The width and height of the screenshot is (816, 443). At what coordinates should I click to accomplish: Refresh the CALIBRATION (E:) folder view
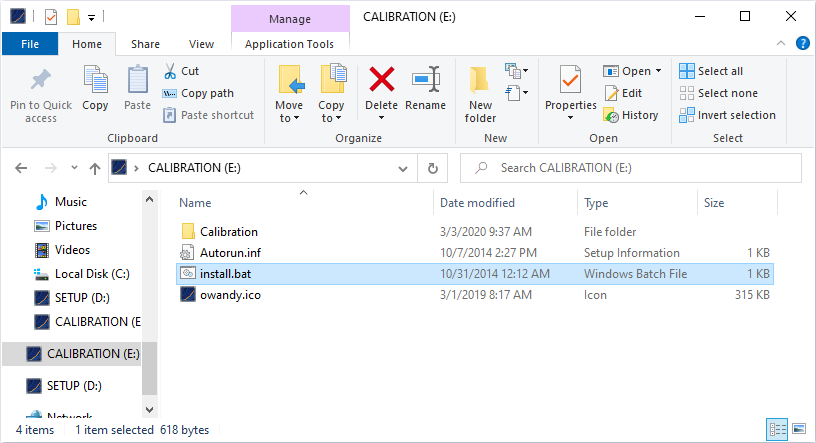432,168
